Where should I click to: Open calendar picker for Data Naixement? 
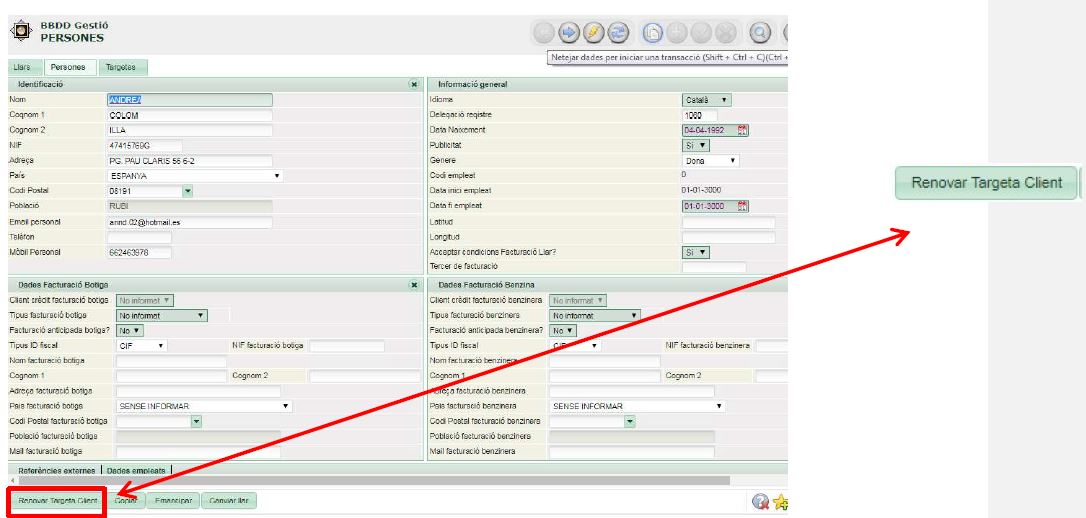coord(743,130)
